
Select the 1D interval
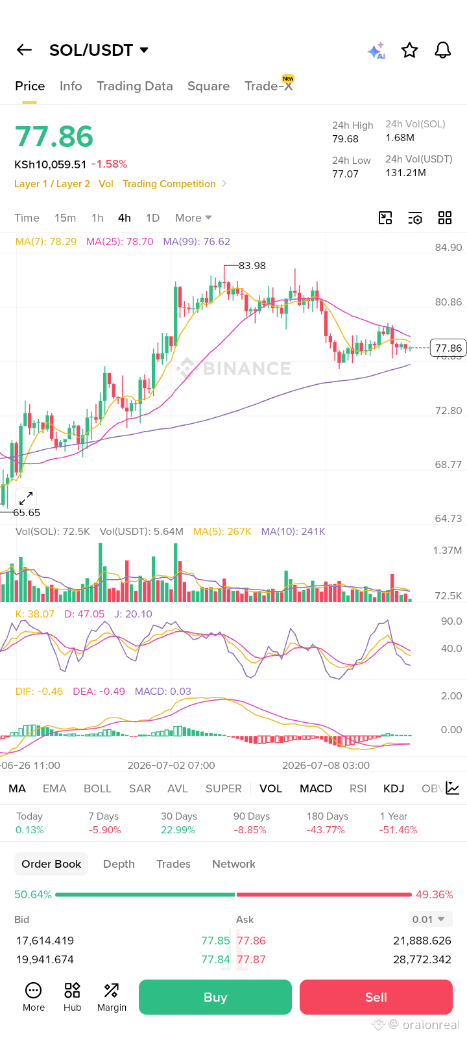(x=153, y=218)
